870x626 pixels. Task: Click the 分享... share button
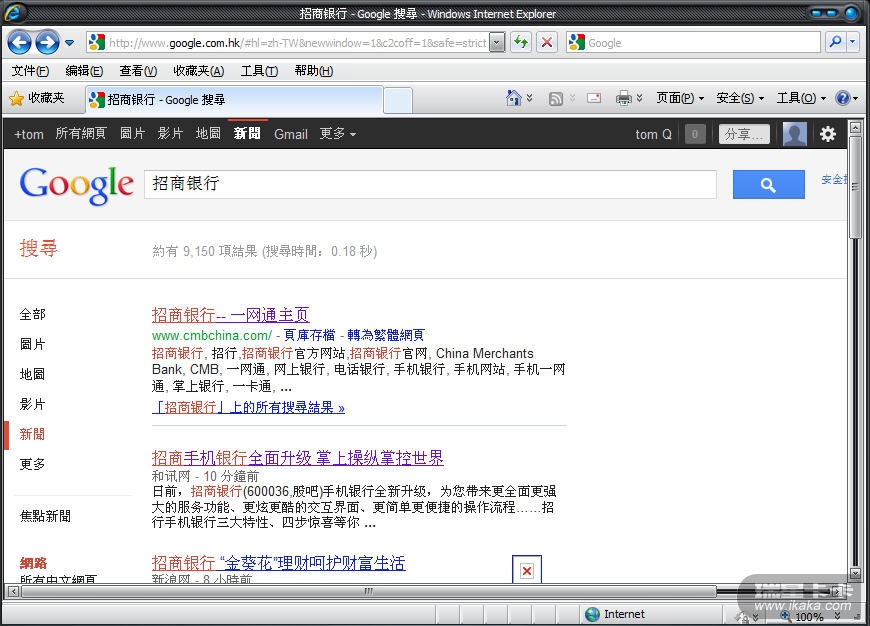744,134
